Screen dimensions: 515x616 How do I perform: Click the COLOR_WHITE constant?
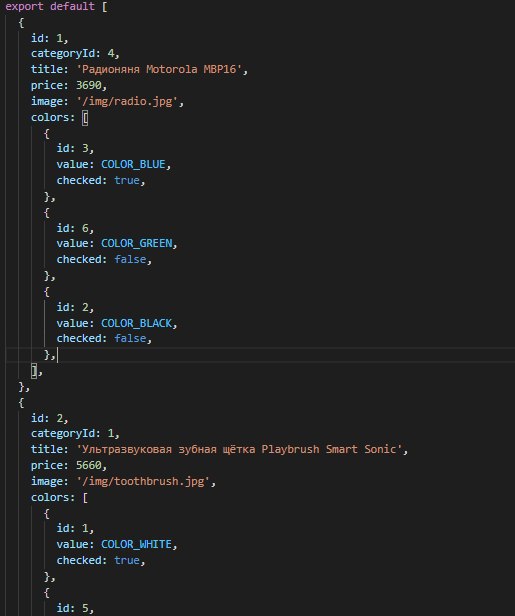pos(136,544)
